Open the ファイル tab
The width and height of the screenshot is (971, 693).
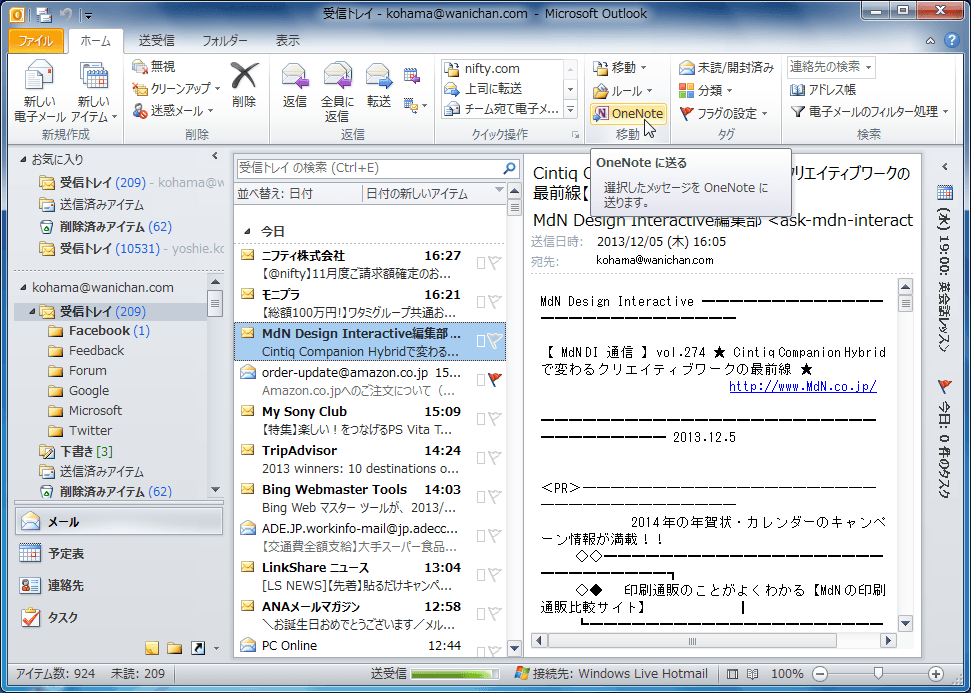[35, 41]
